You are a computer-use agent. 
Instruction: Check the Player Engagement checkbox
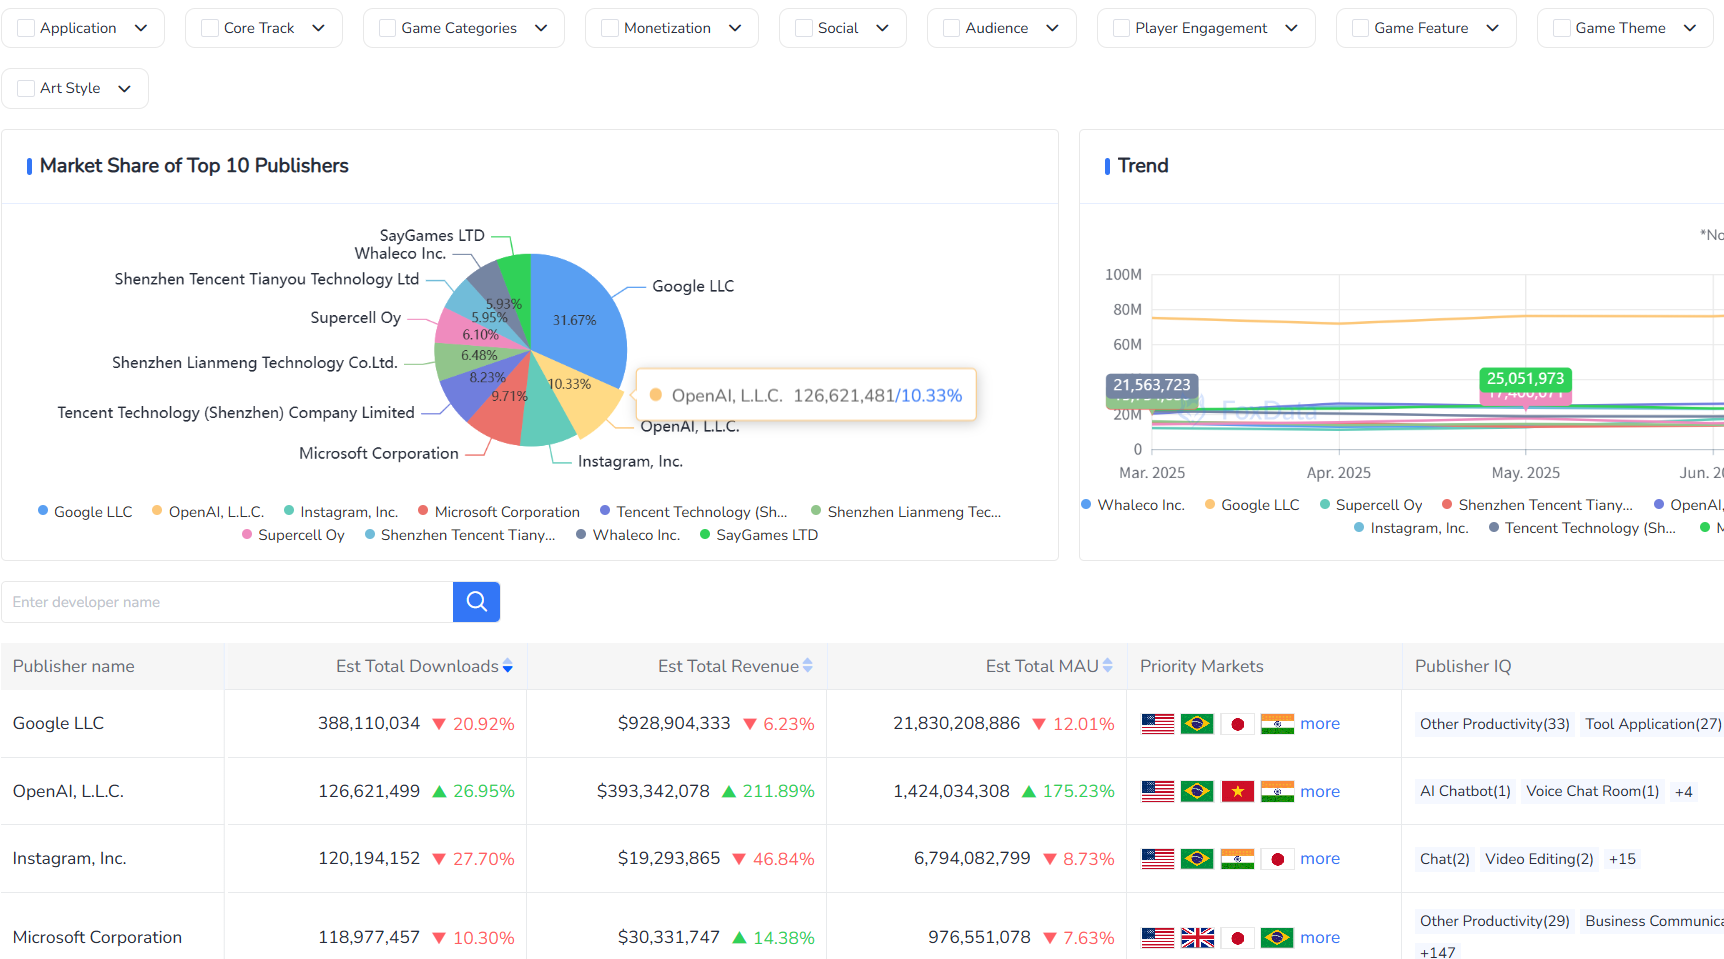pos(1122,28)
